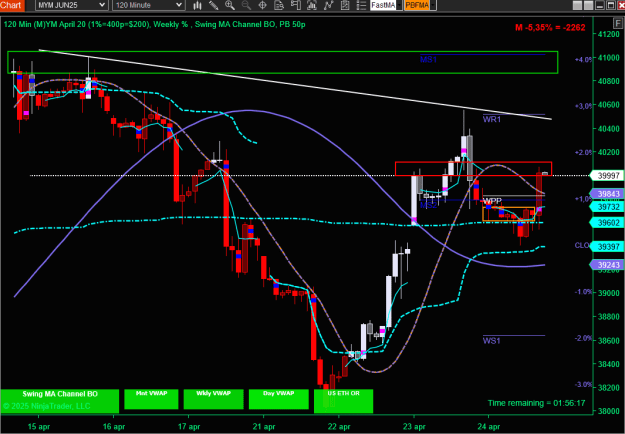Select the orange Chart tab
This screenshot has height=434, width=625.
[12, 5]
